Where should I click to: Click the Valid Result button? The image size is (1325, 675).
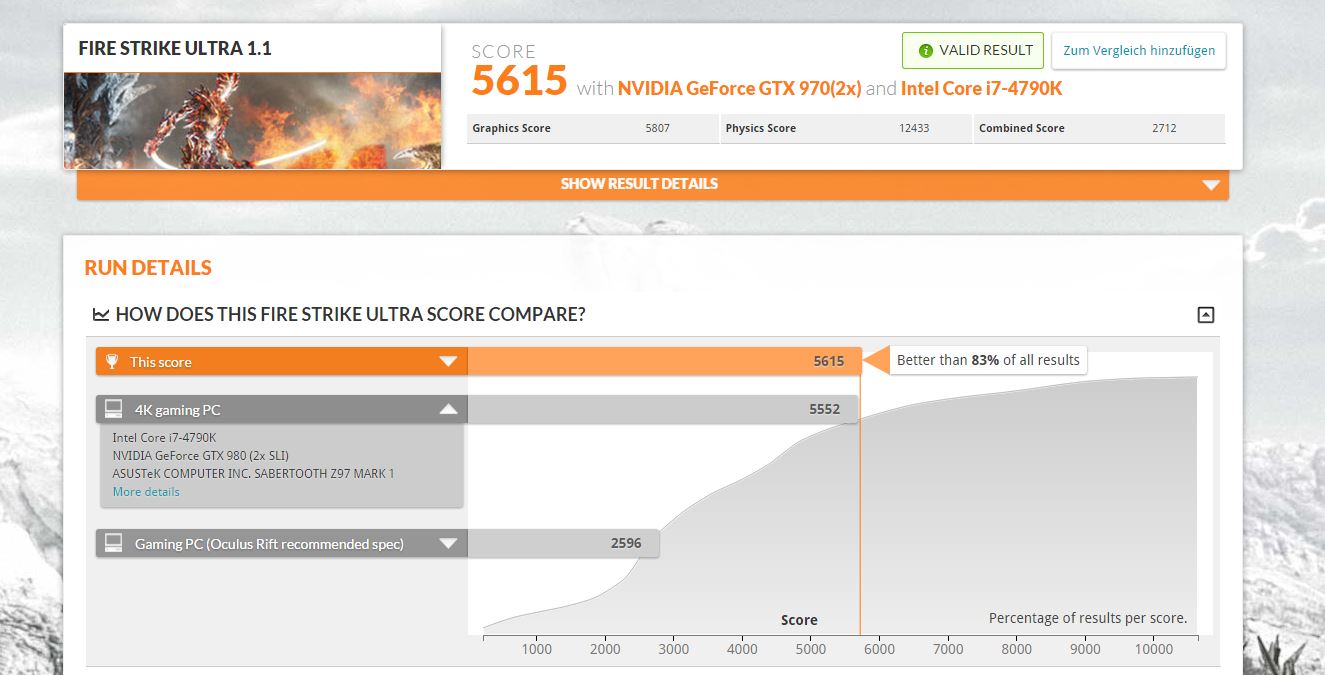click(x=973, y=50)
